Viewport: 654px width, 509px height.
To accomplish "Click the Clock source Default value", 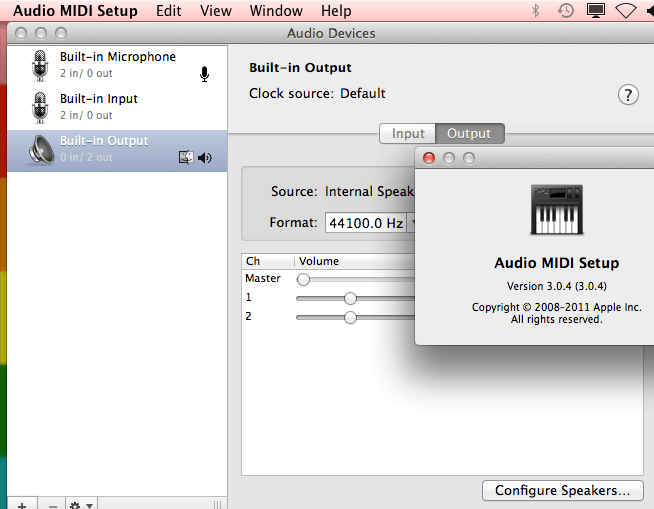I will [362, 93].
